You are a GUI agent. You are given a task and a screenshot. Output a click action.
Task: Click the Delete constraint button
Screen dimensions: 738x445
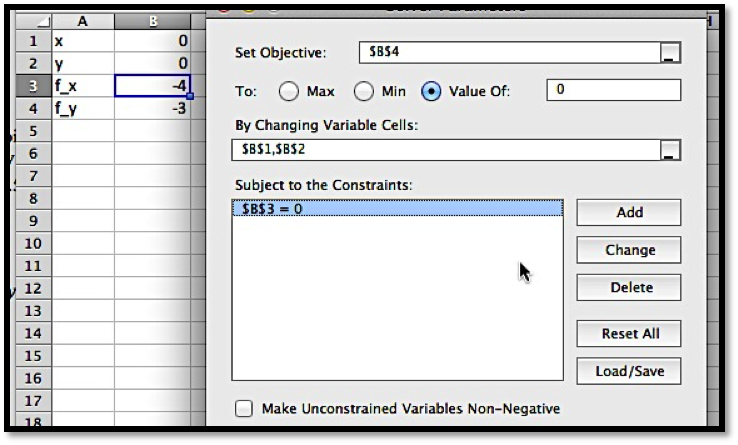coord(629,288)
